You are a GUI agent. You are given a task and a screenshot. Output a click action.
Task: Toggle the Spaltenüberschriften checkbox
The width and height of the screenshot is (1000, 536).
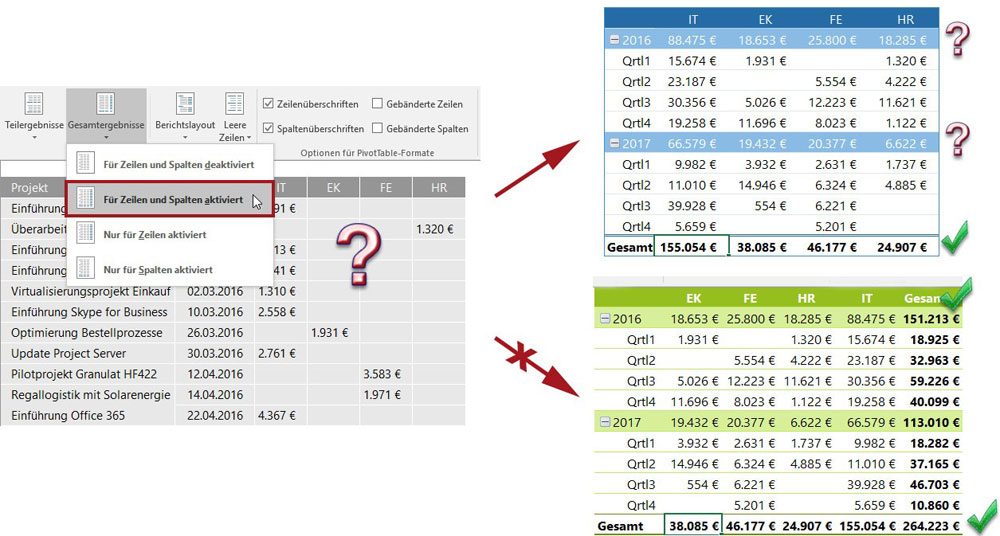pyautogui.click(x=268, y=128)
